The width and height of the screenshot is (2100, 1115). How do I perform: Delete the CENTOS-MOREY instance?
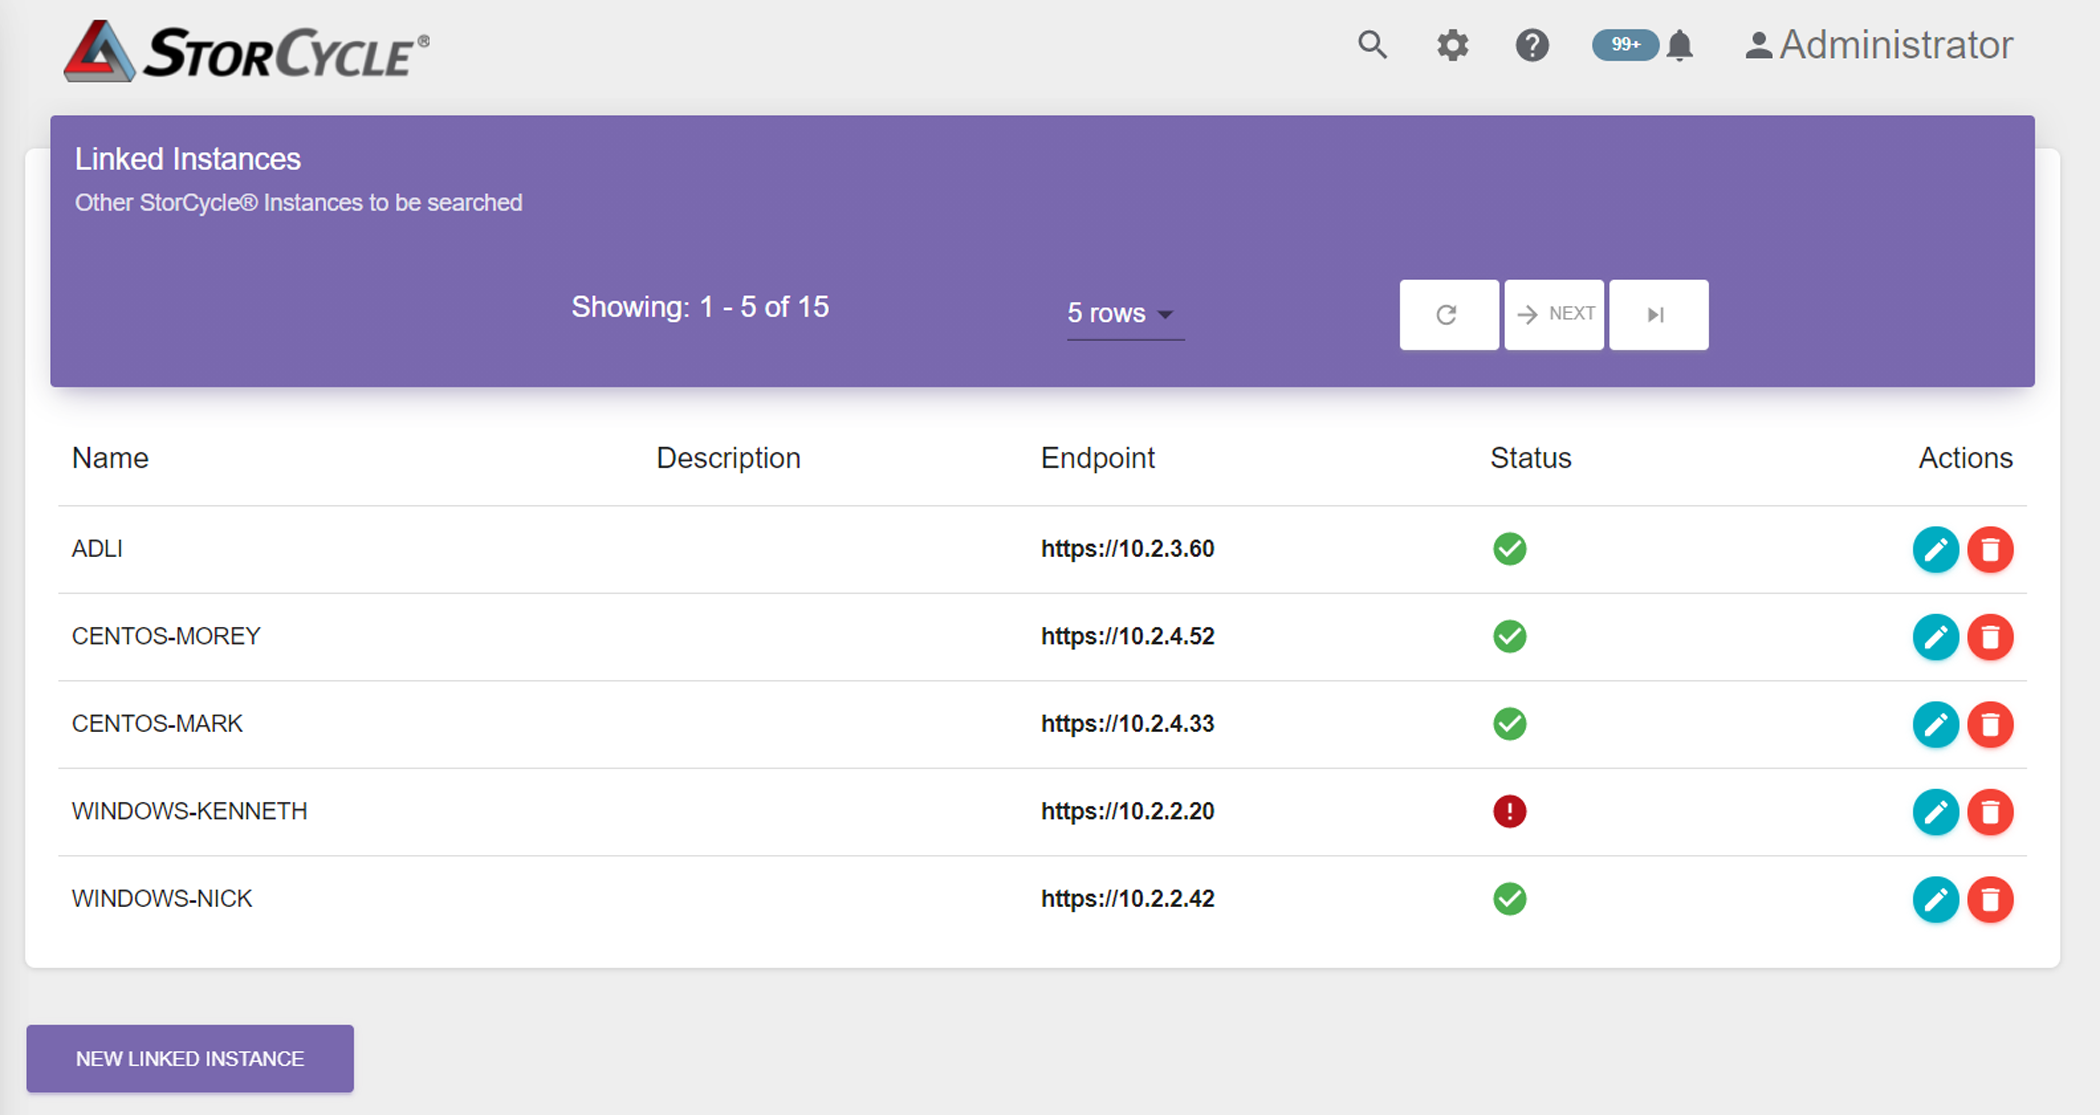(x=1990, y=637)
